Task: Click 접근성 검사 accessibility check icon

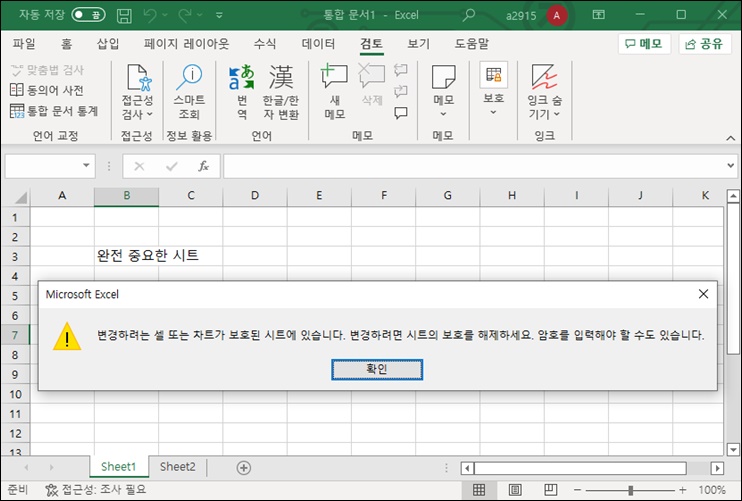Action: [x=138, y=77]
